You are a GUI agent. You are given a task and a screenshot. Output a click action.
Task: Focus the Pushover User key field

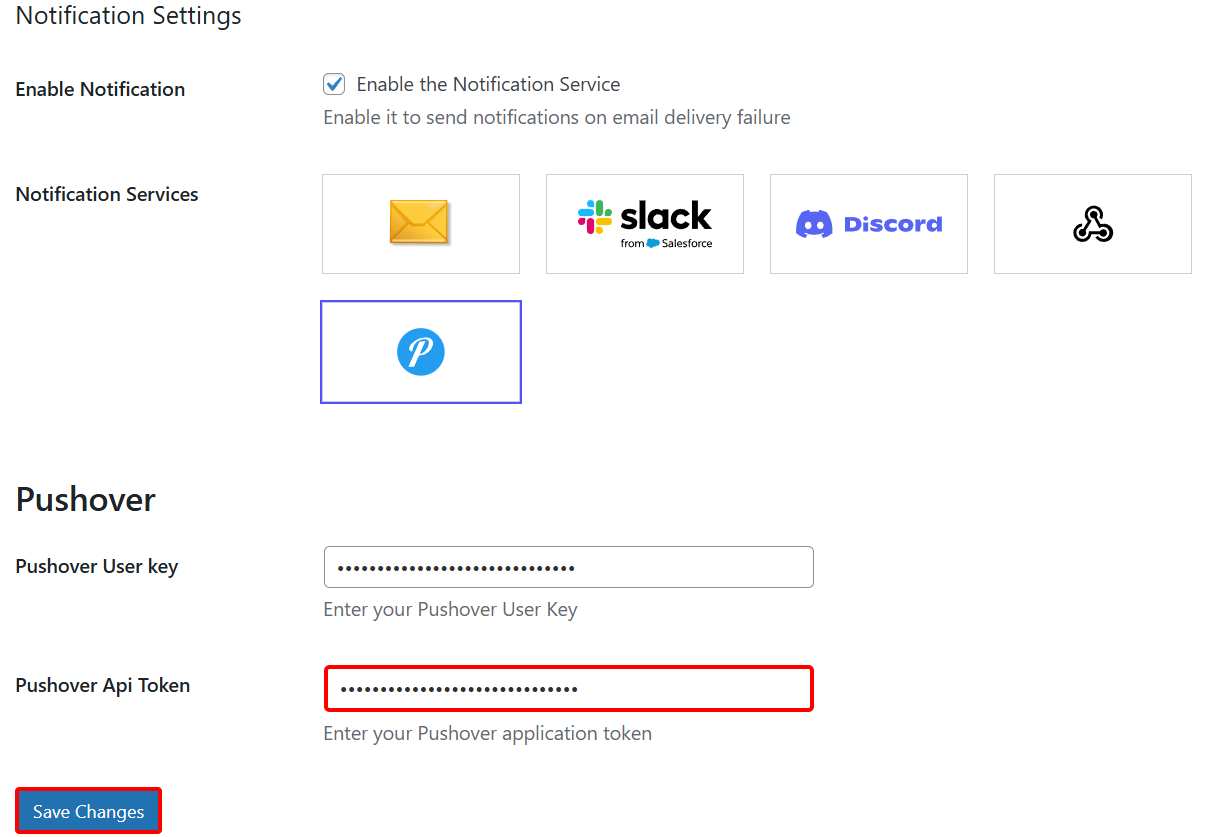click(x=568, y=567)
